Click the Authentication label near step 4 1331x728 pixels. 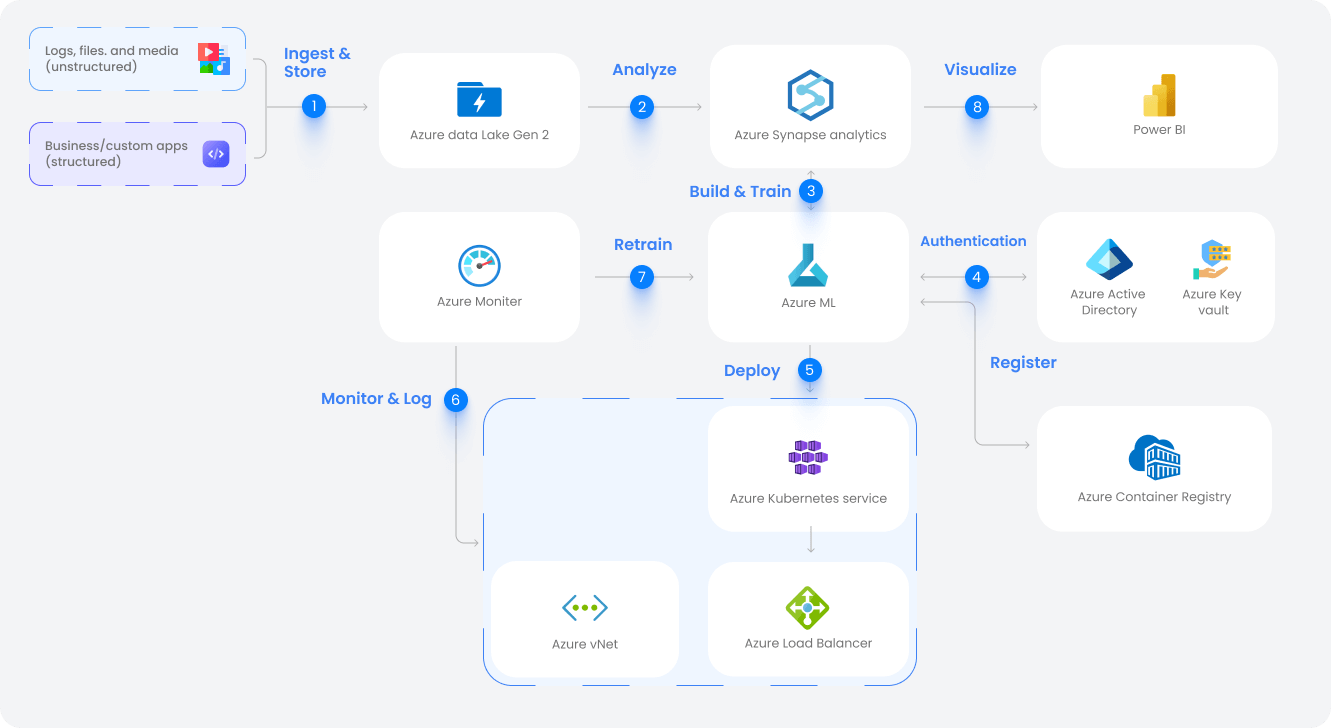tap(974, 241)
